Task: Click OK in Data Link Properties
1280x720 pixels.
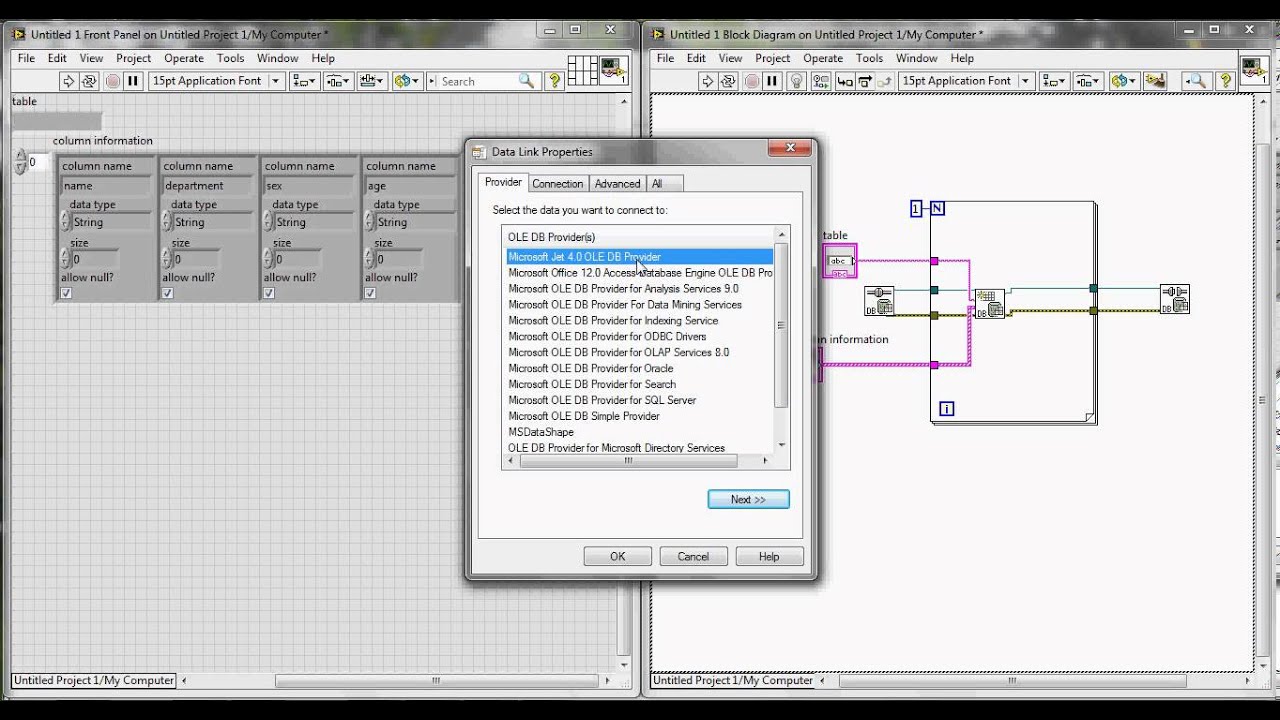Action: pyautogui.click(x=617, y=556)
